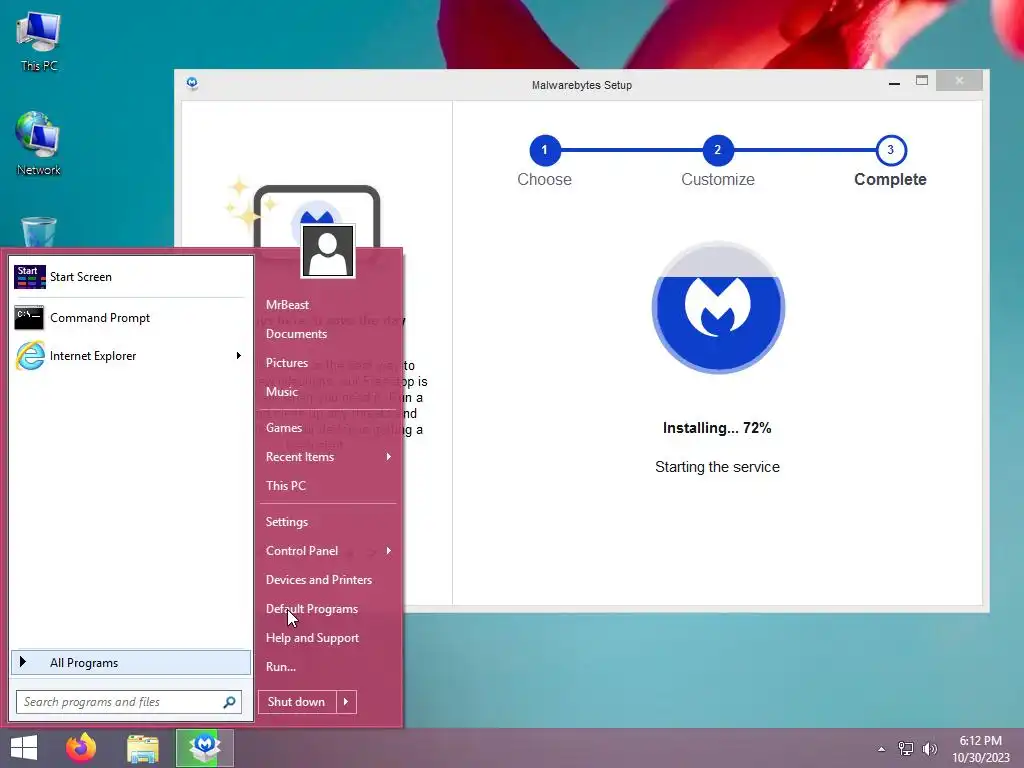Screen dimensions: 1024x768
Task: Open the volume speaker tray icon
Action: coord(930,748)
